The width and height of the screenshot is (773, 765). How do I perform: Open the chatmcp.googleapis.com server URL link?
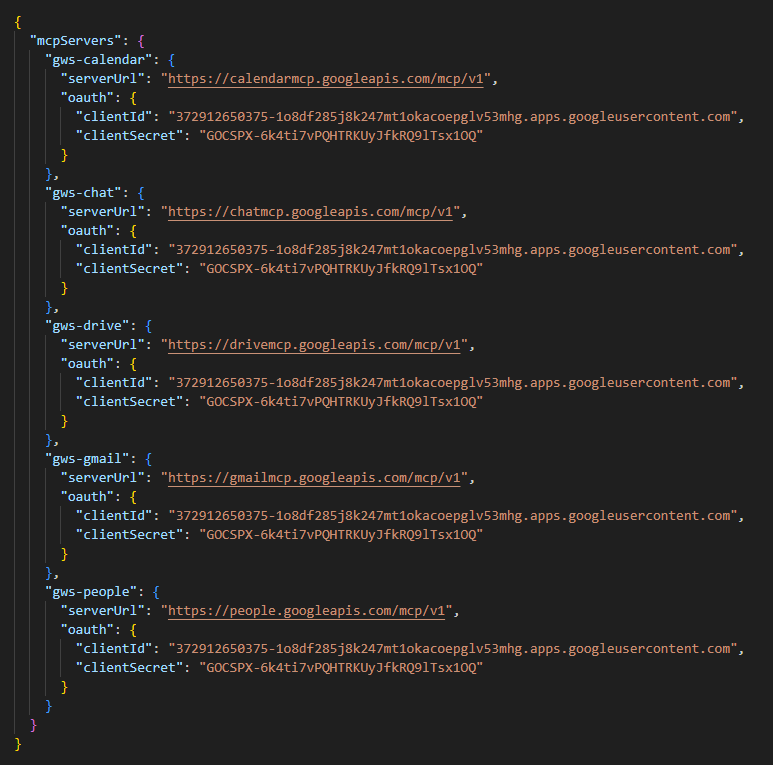pos(310,212)
